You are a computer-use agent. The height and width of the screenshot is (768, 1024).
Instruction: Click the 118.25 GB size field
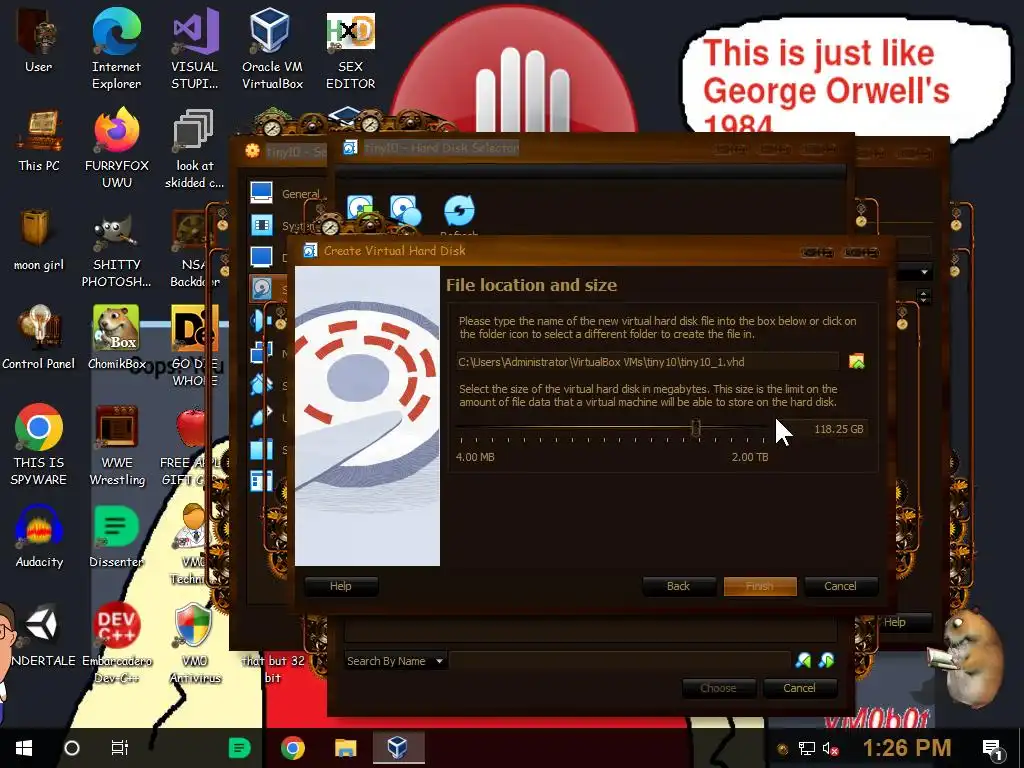(838, 429)
